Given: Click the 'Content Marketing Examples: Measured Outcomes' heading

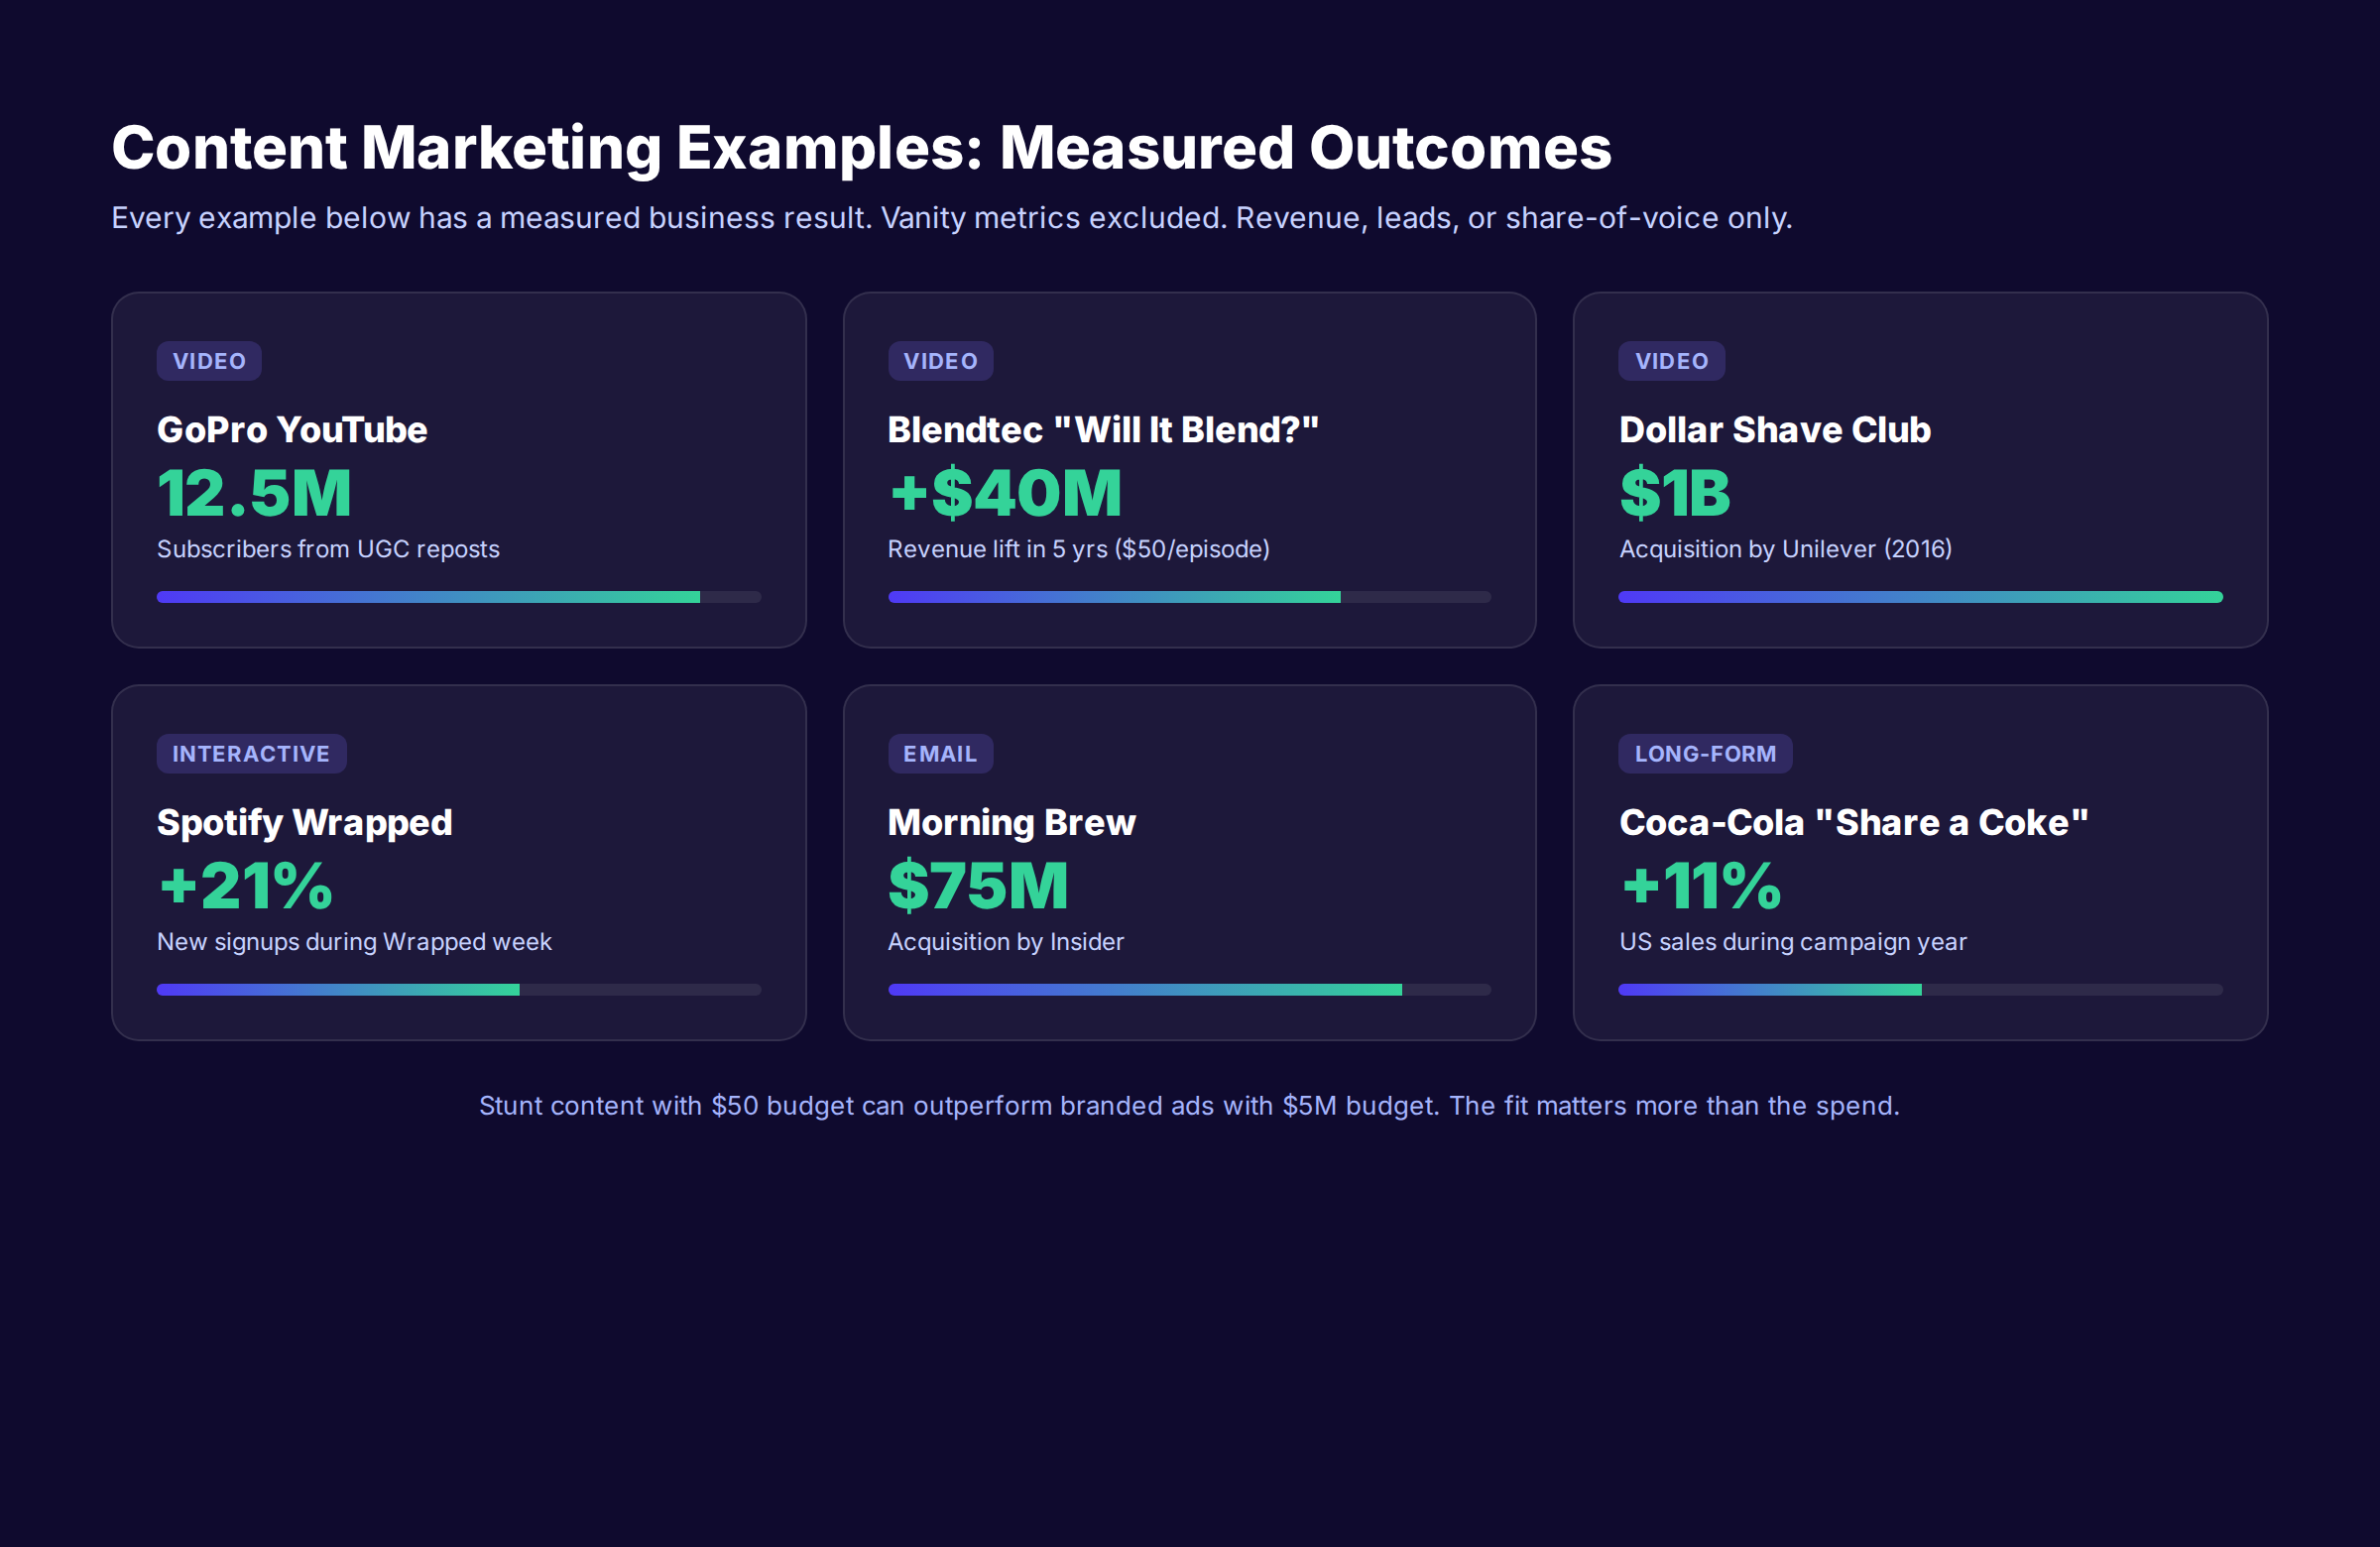Looking at the screenshot, I should coord(861,148).
